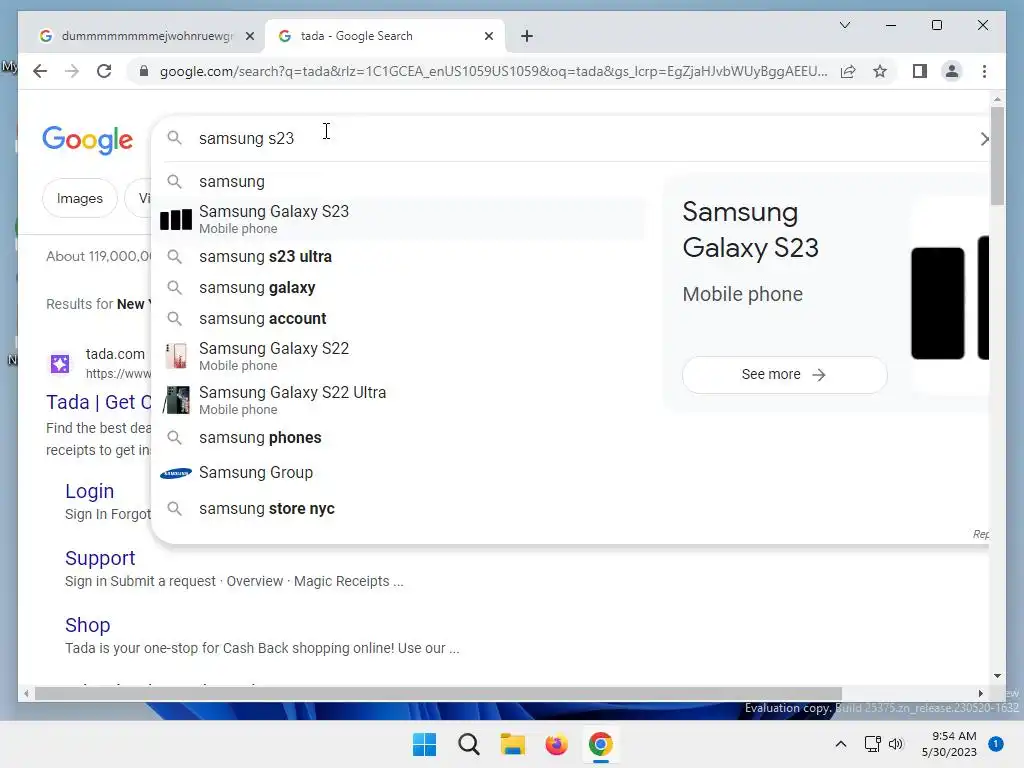Click the magnifier icon in search box

[x=174, y=138]
